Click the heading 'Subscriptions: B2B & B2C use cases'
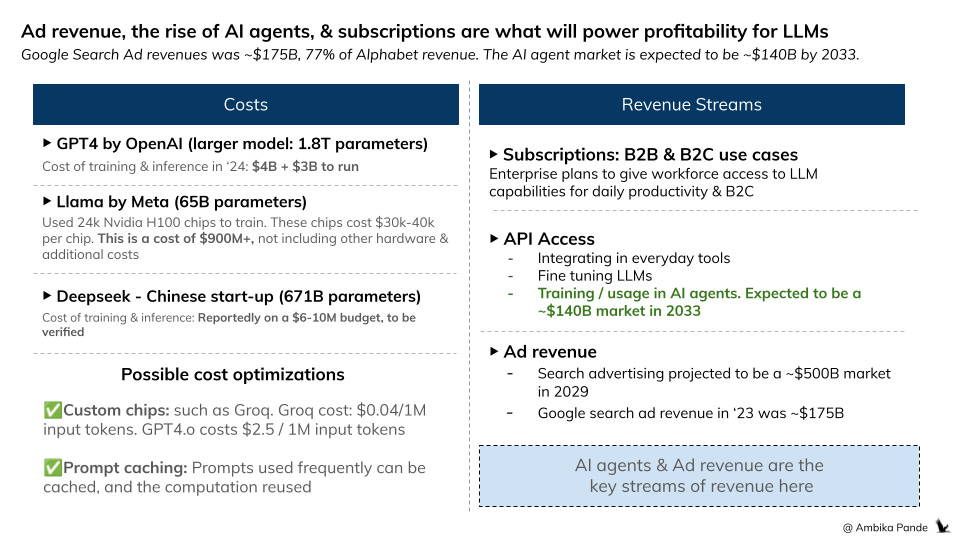 [x=650, y=154]
